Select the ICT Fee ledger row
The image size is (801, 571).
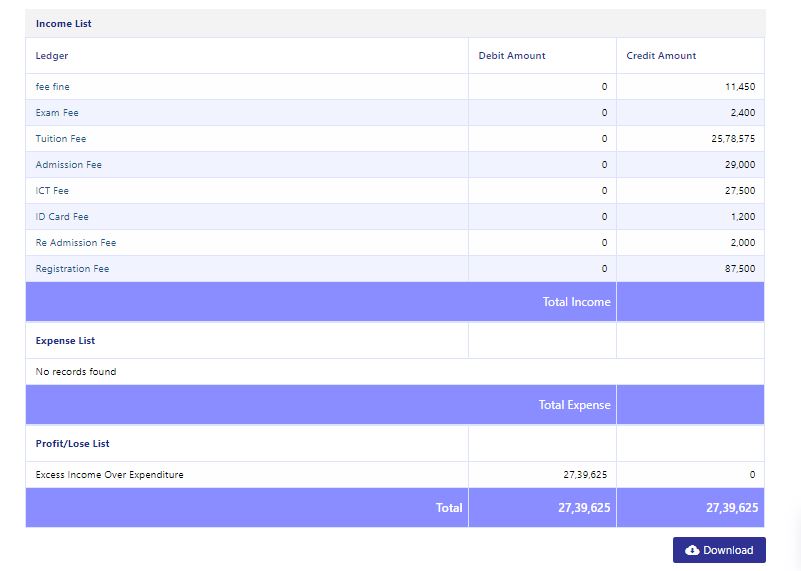(395, 191)
